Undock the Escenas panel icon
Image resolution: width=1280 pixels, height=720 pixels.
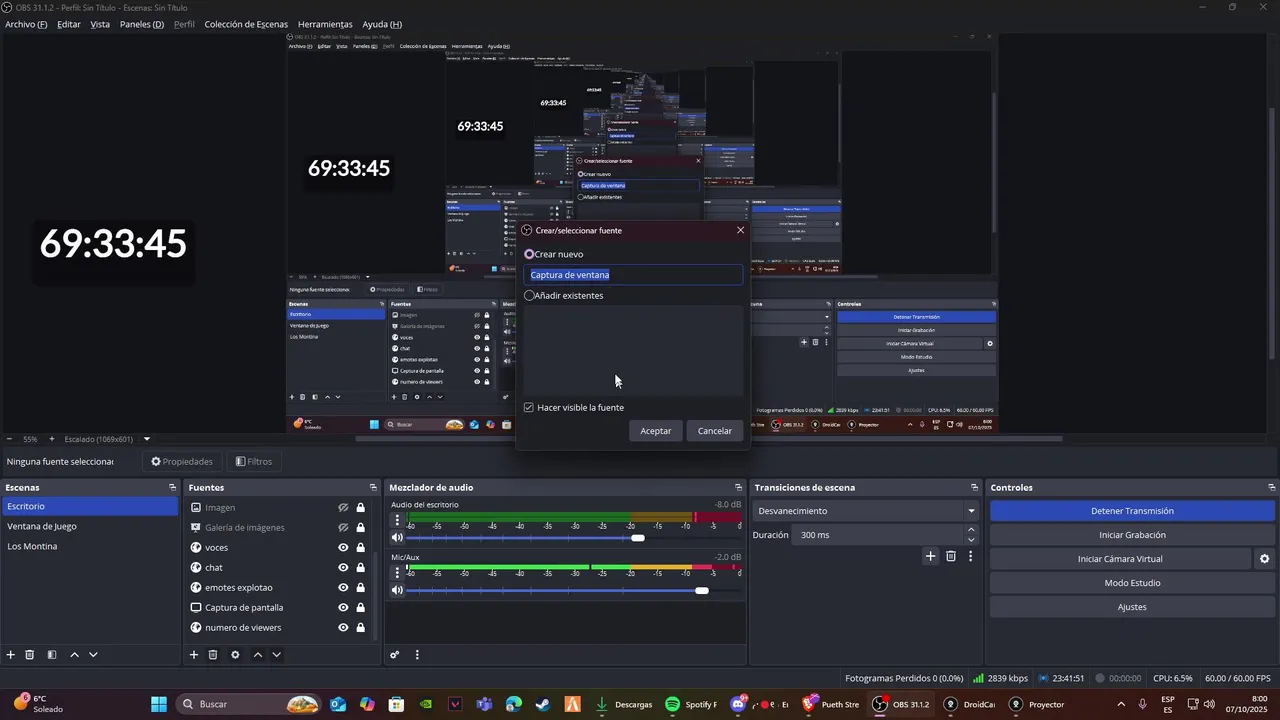172,487
